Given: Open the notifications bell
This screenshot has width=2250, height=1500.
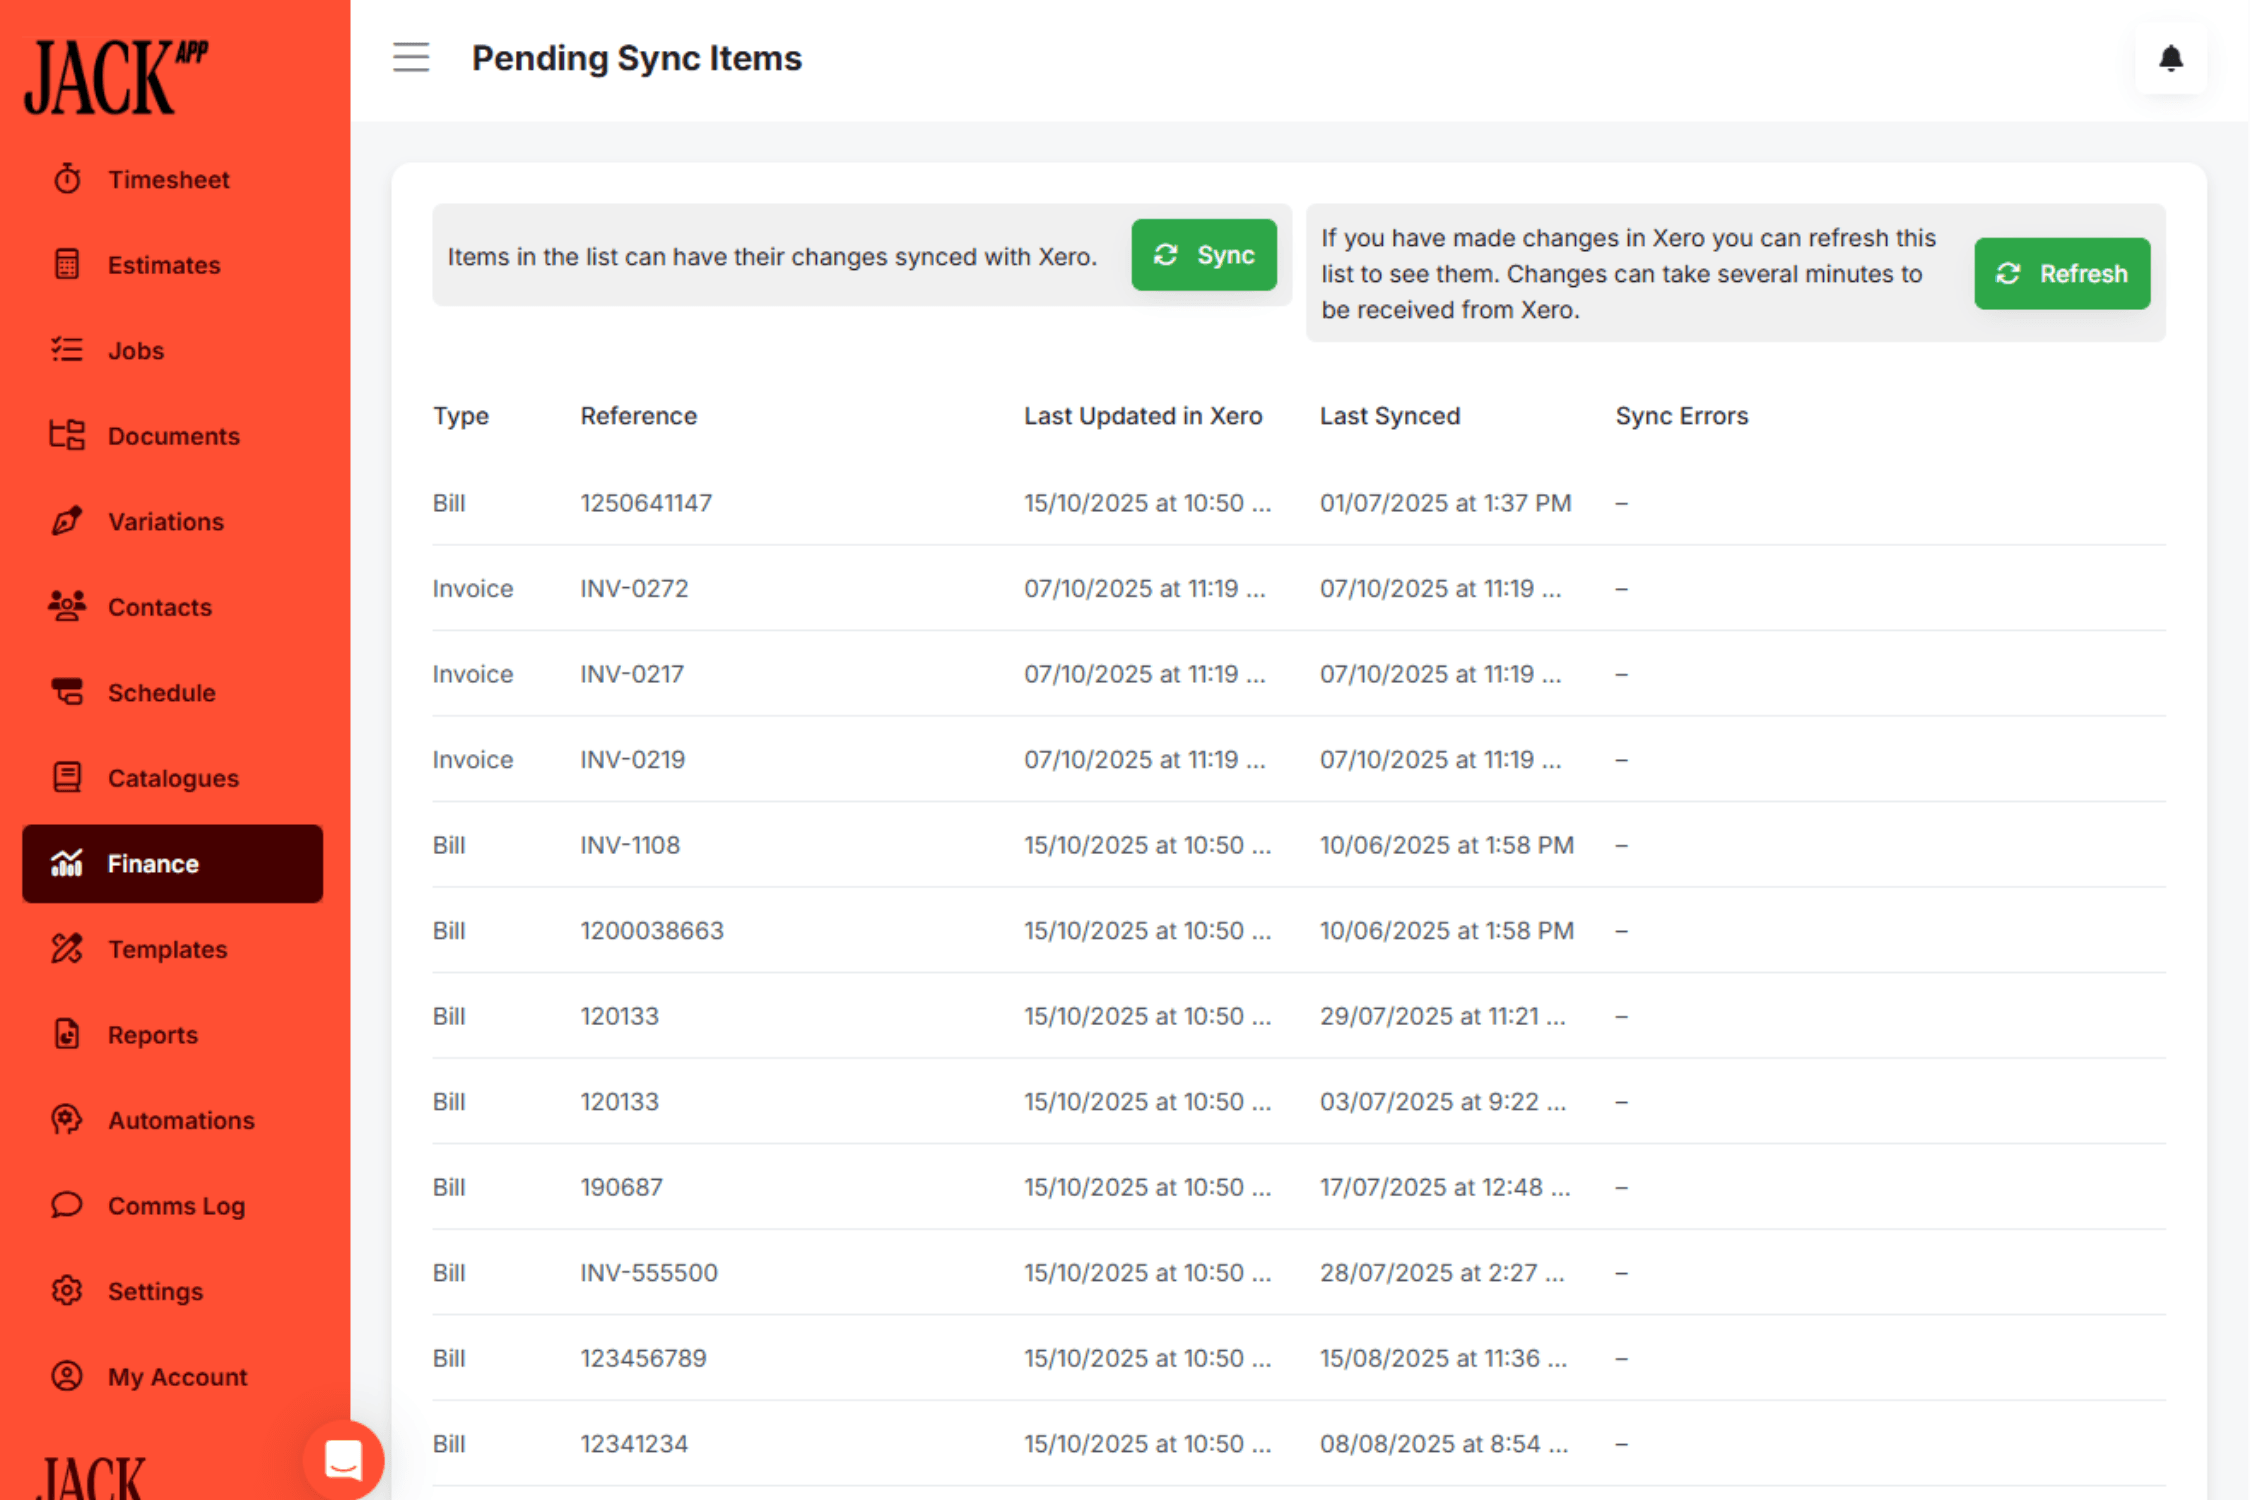Looking at the screenshot, I should (2171, 59).
